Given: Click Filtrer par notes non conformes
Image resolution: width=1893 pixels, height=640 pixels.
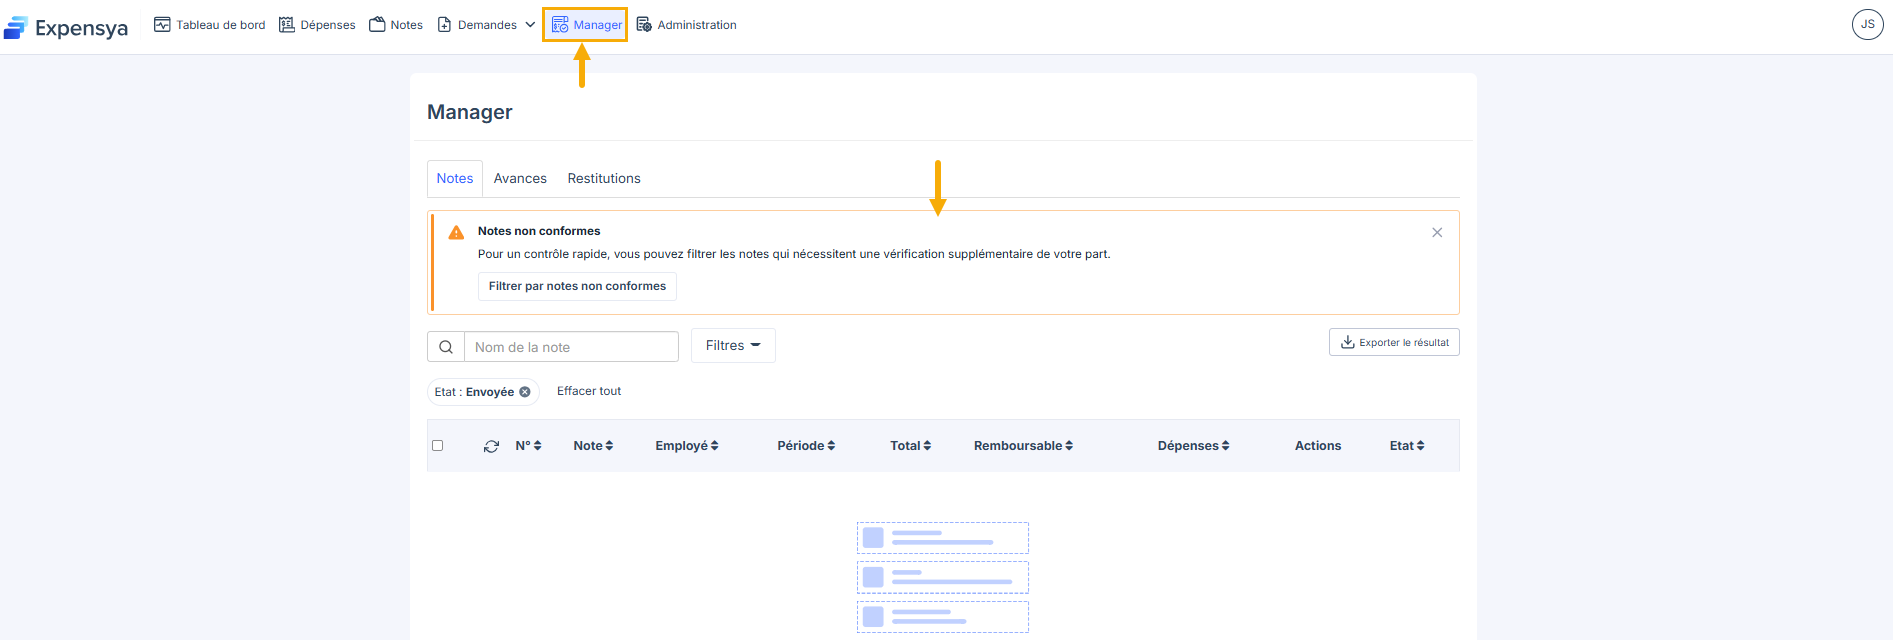Looking at the screenshot, I should (577, 286).
